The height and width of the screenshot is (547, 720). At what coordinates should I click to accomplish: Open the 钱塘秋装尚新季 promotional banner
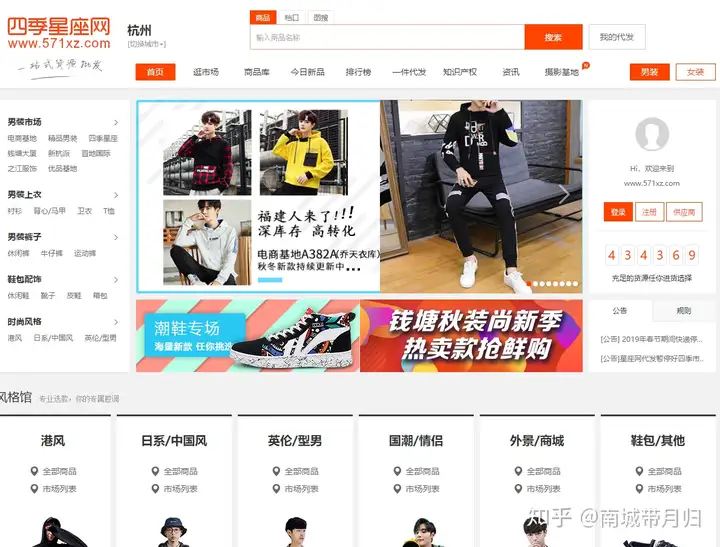tap(471, 336)
